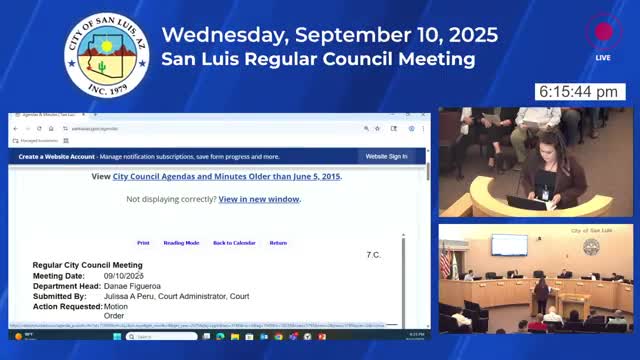
Task: Click the 6:15:44 pm timestamp
Action: click(x=580, y=92)
